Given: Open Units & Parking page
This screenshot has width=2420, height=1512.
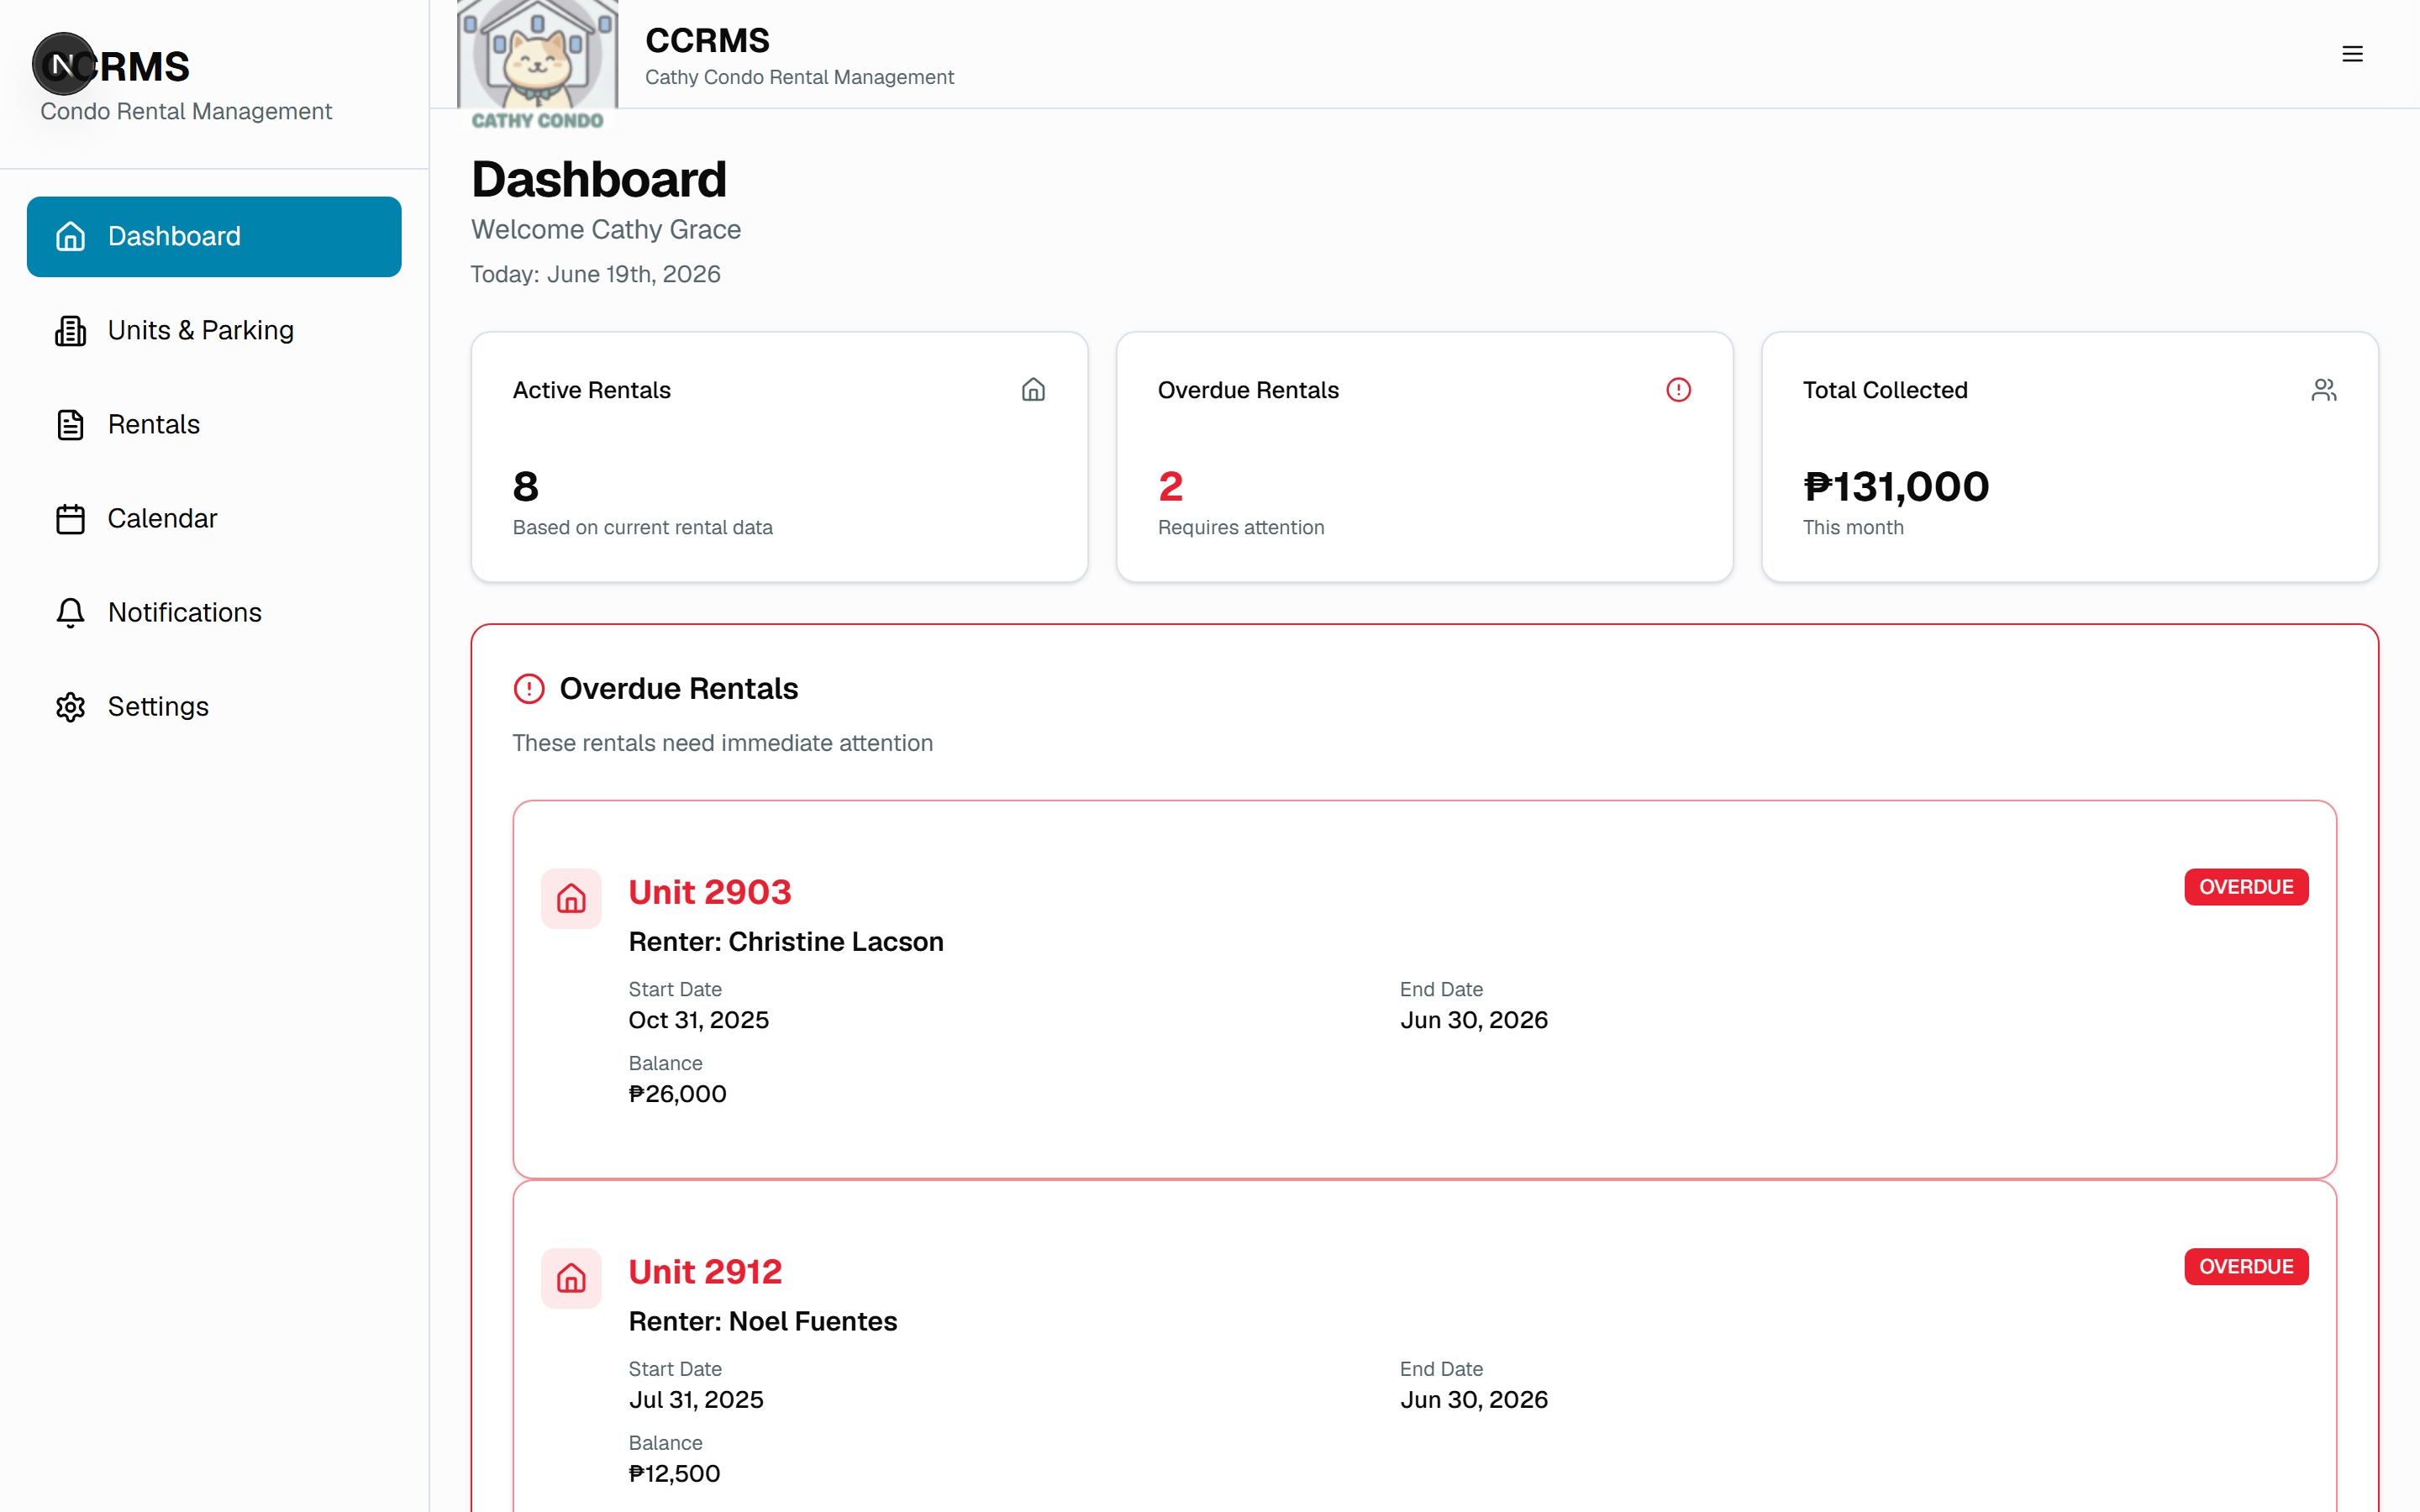Looking at the screenshot, I should click(214, 331).
